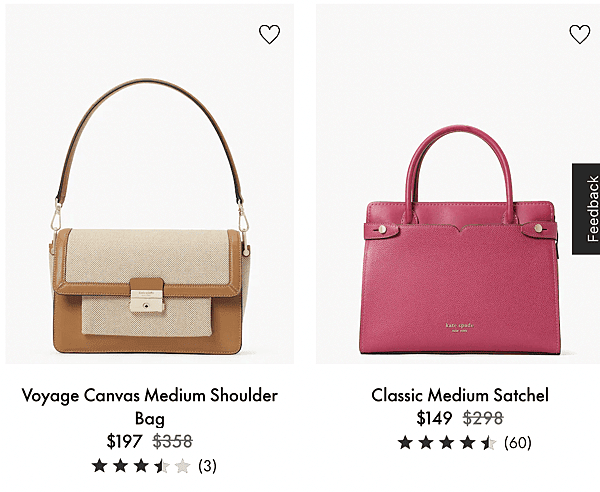
Task: Click the star rating of shoulder bag
Action: tap(141, 466)
